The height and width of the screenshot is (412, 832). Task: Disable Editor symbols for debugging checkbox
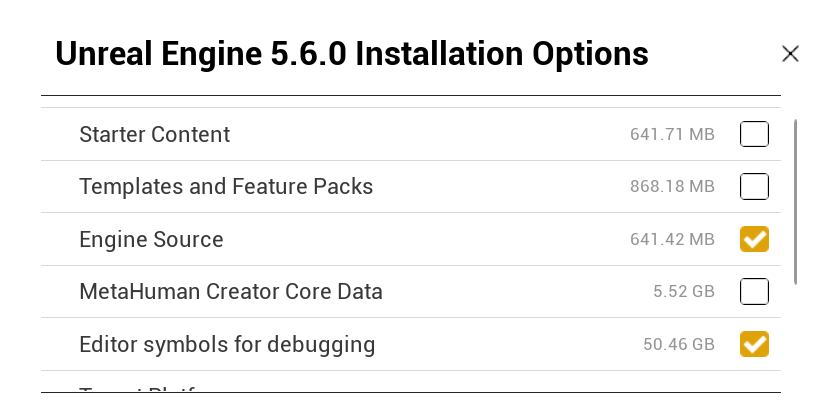coord(754,345)
